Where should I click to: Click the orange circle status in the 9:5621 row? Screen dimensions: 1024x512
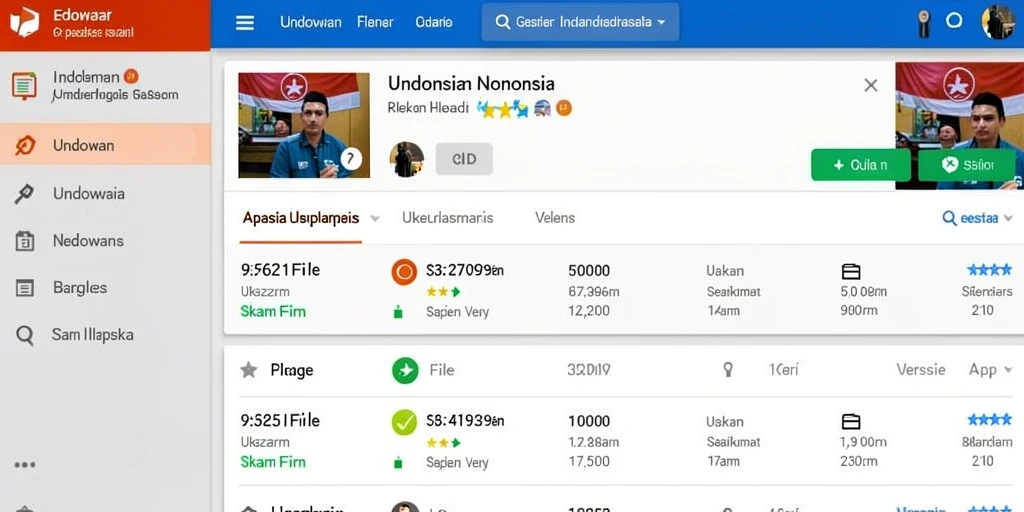point(404,272)
